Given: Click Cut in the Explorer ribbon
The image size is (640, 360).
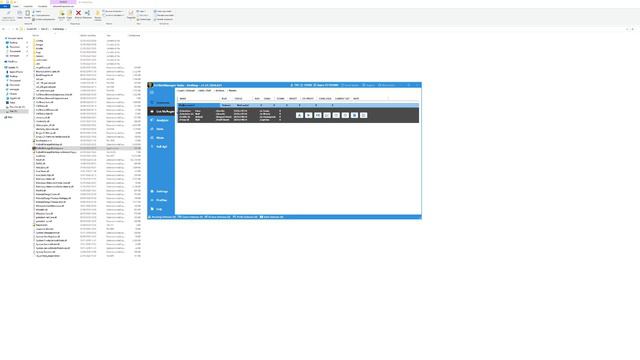Looking at the screenshot, I should click(x=37, y=11).
